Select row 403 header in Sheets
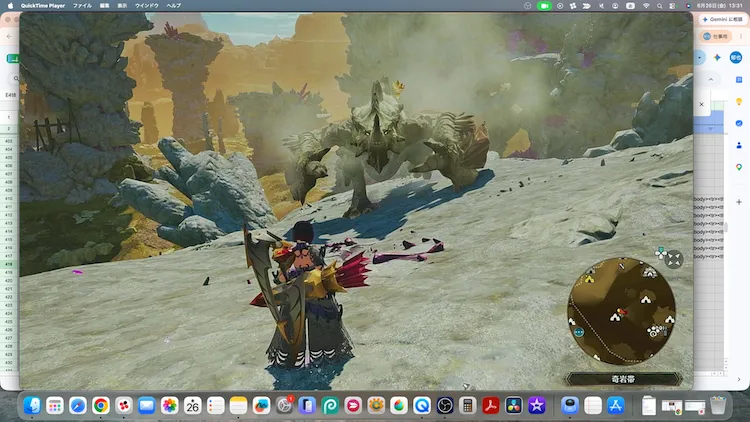 click(9, 141)
